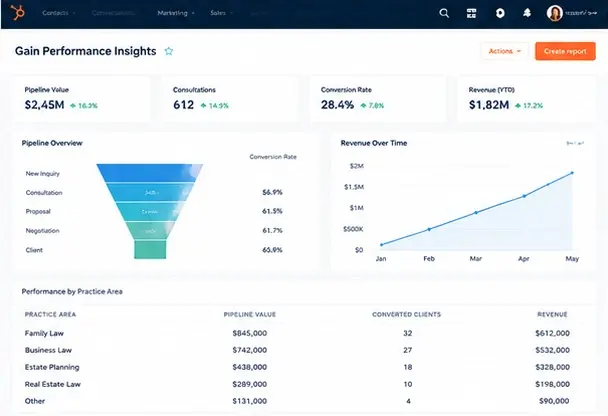Click the Negotiation funnel segment
The image size is (608, 416).
point(150,230)
